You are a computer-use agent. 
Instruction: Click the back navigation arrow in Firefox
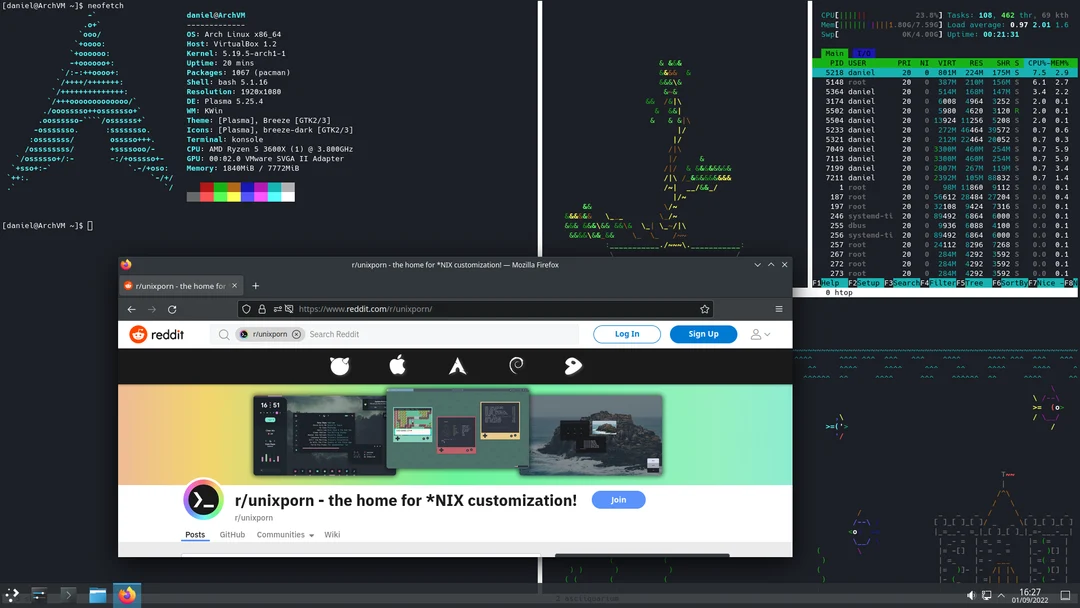coord(131,309)
